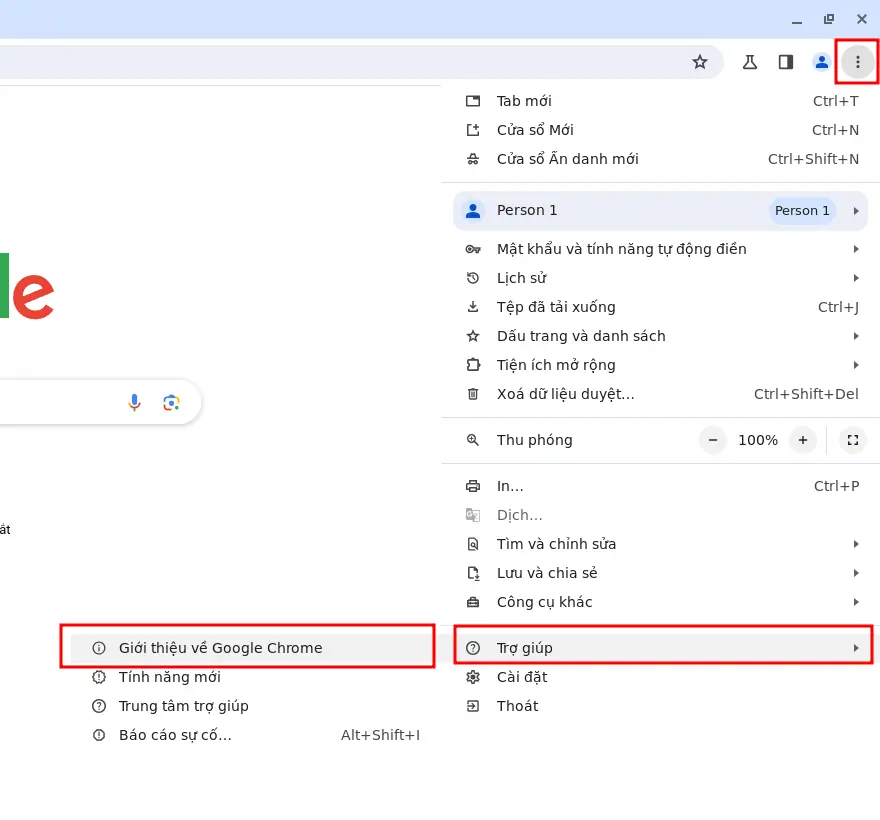Viewport: 880px width, 820px height.
Task: Select Xoá dữ liệu duyệt... menu item
Action: point(661,394)
